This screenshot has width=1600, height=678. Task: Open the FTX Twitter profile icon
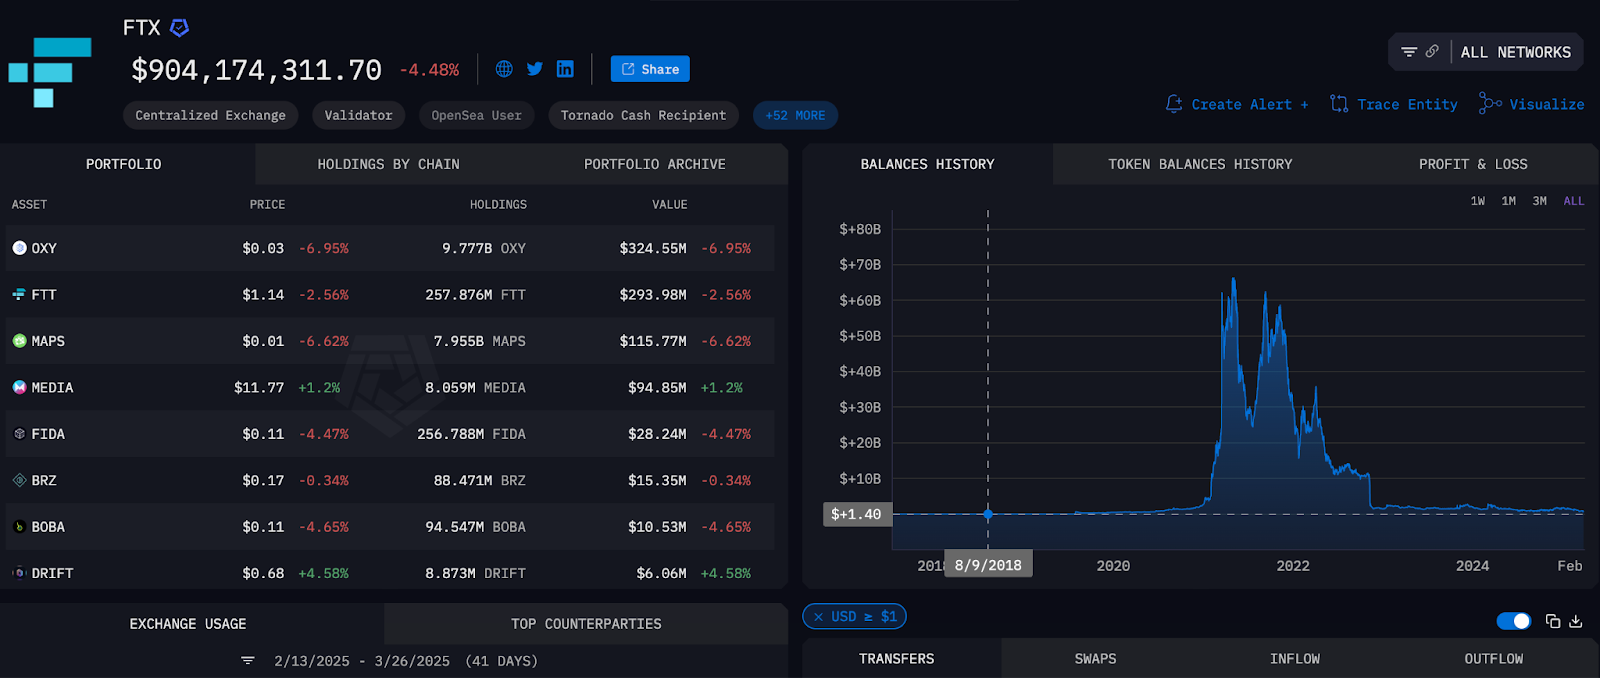coord(535,69)
